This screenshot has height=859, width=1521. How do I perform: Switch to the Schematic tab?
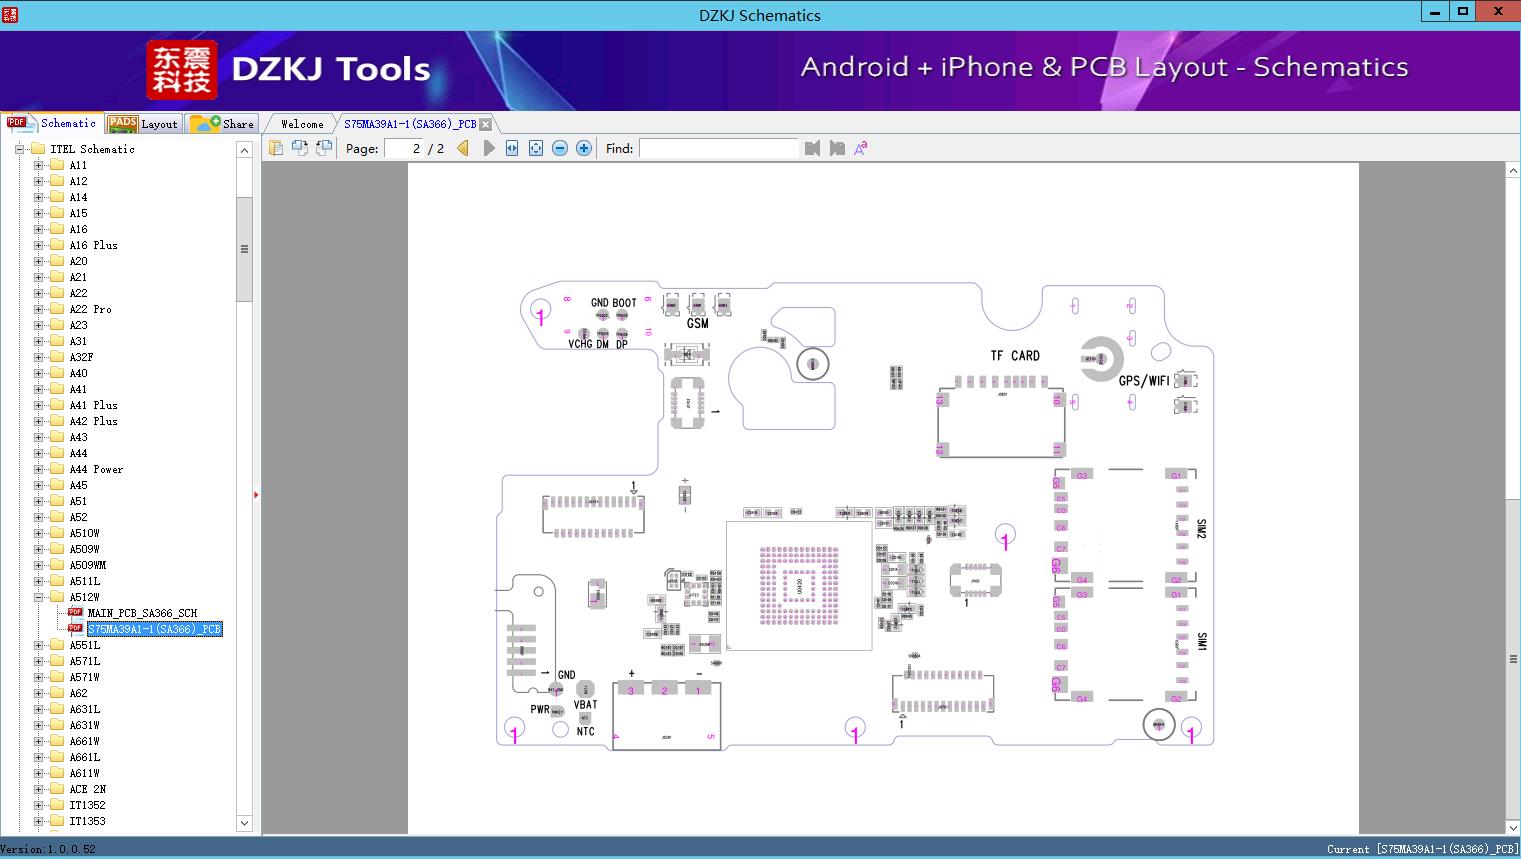51,123
